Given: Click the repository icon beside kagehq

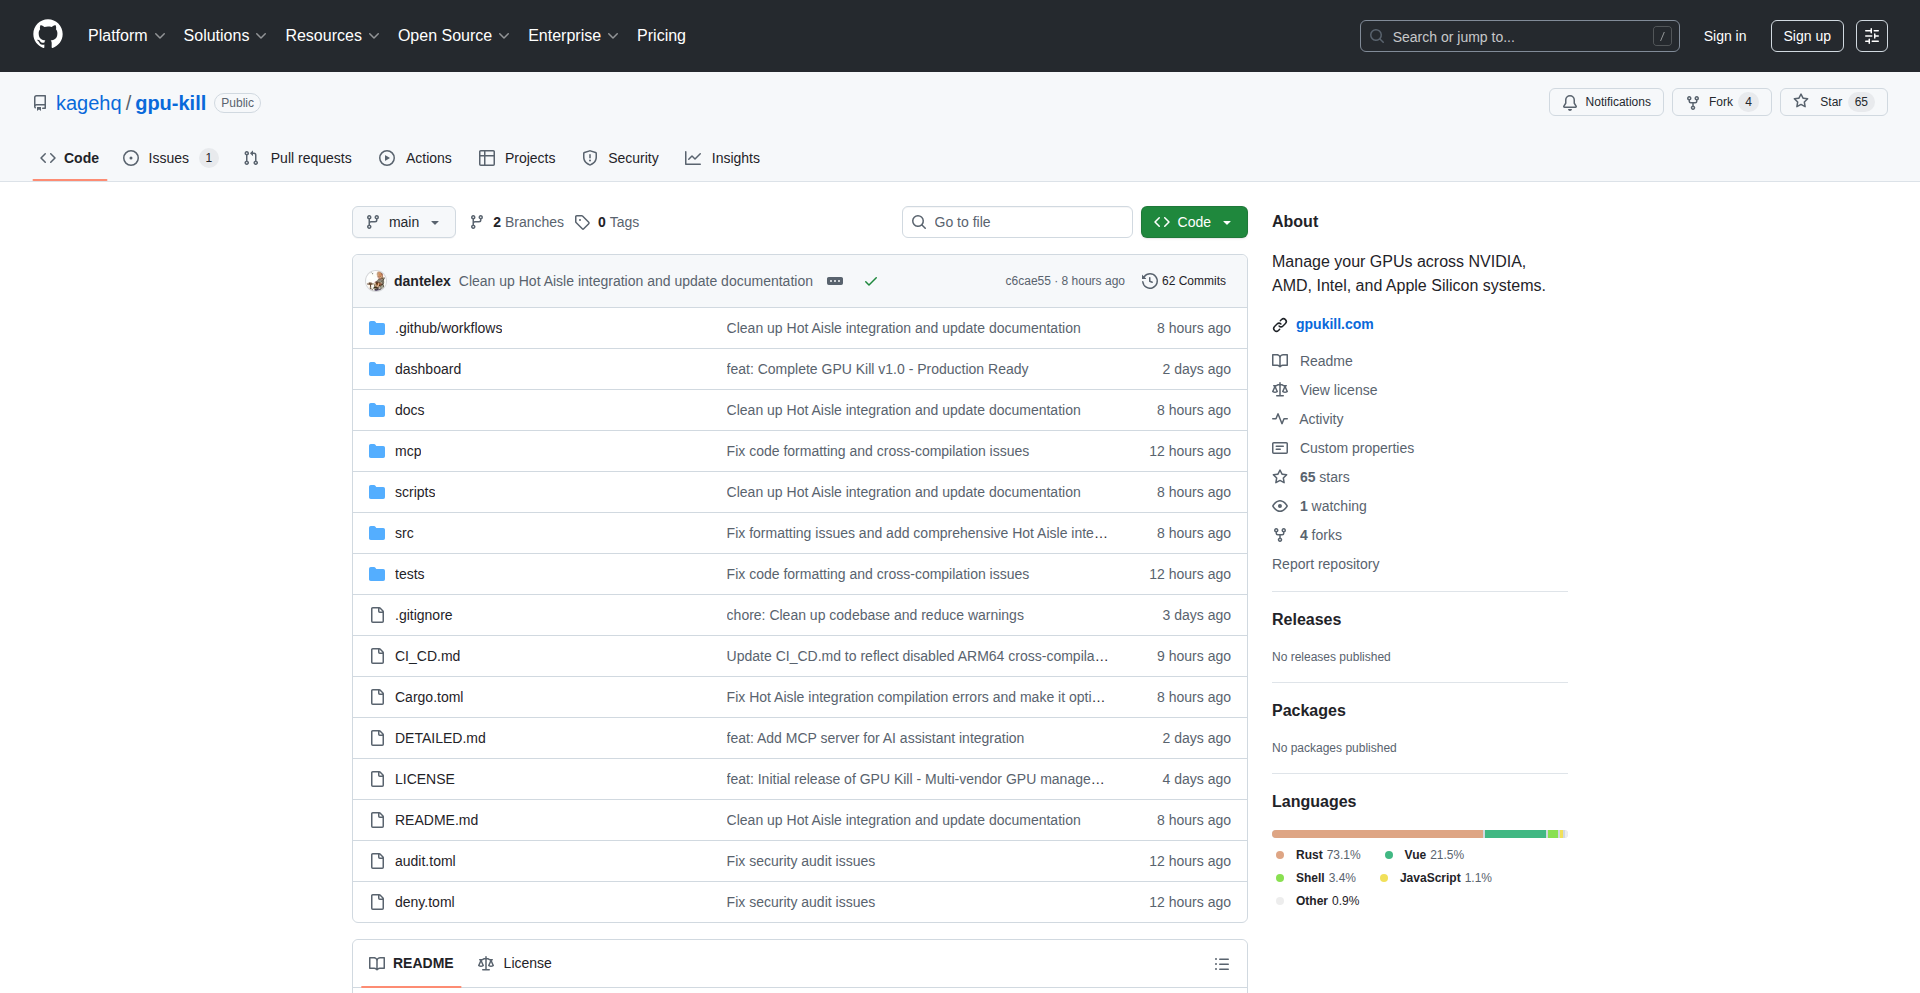Looking at the screenshot, I should point(40,103).
